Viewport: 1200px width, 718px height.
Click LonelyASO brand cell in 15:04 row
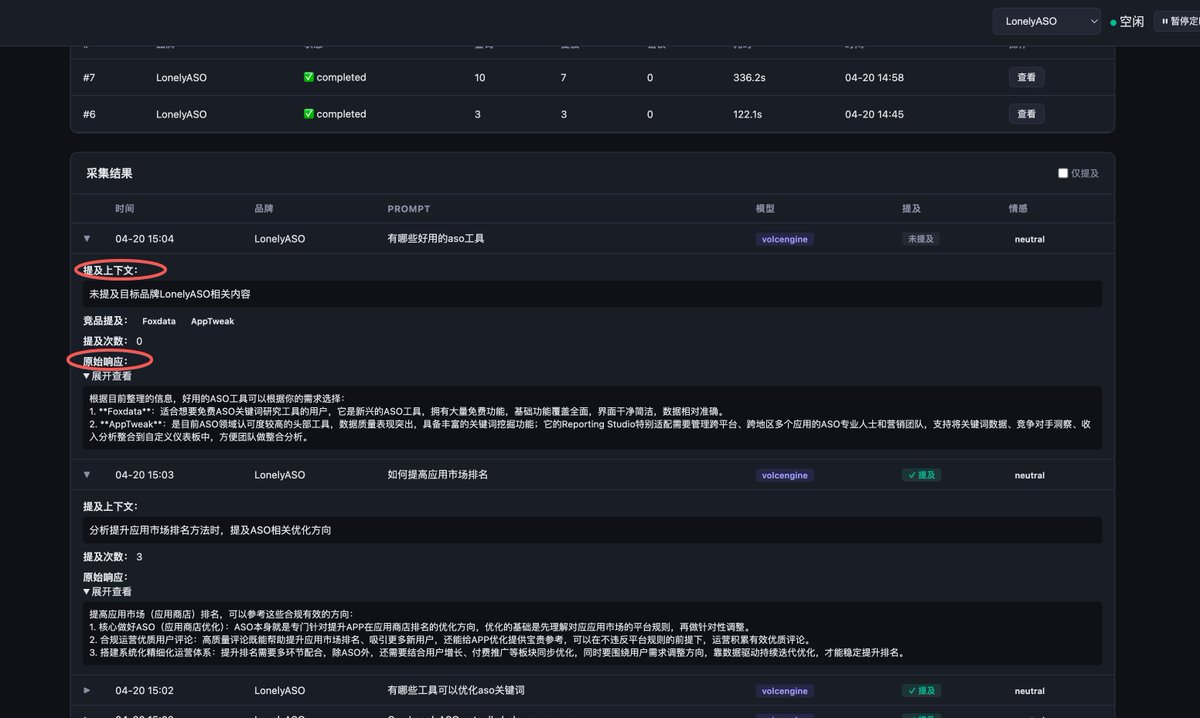coord(279,239)
